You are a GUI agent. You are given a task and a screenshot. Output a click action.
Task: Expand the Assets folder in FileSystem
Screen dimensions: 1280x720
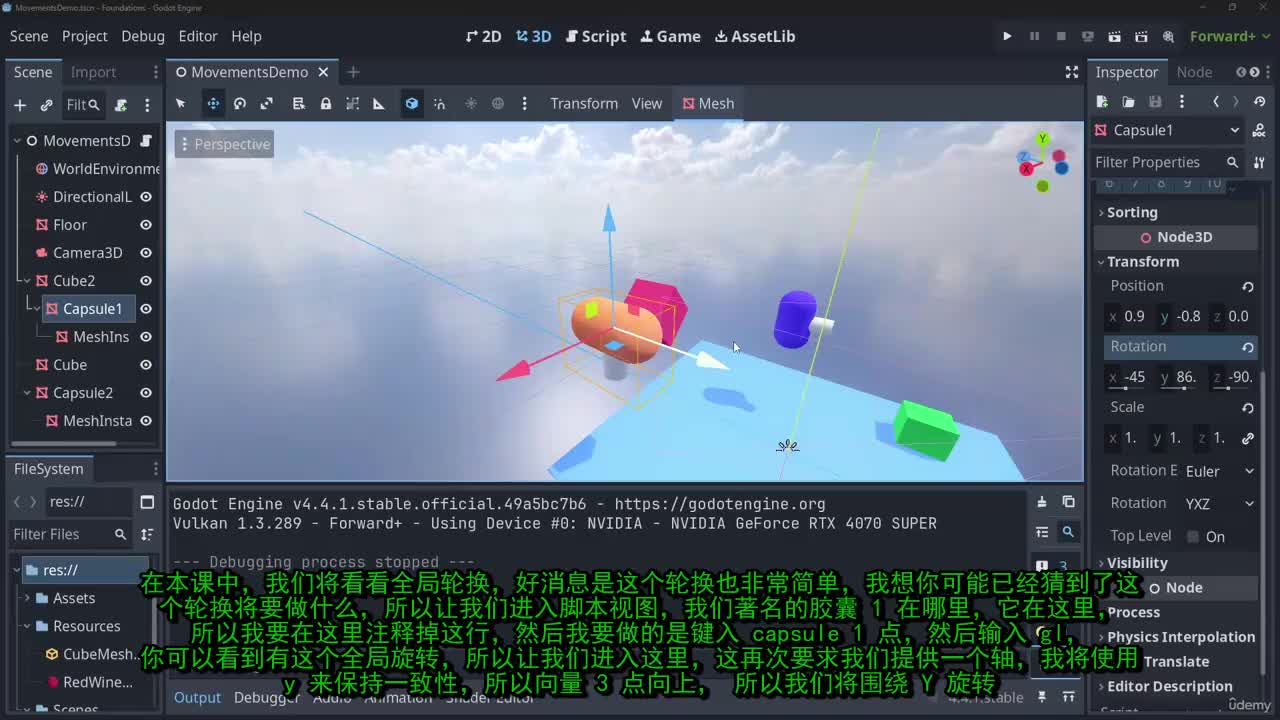tap(27, 598)
